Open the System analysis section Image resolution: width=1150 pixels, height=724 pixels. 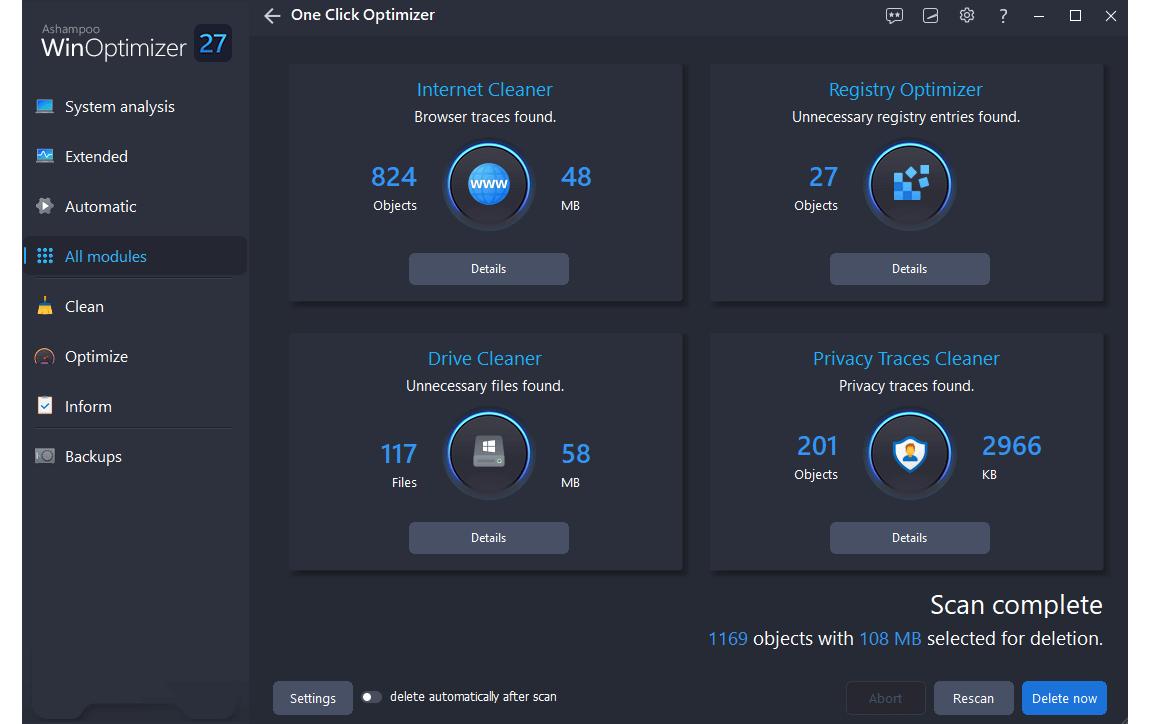coord(119,107)
